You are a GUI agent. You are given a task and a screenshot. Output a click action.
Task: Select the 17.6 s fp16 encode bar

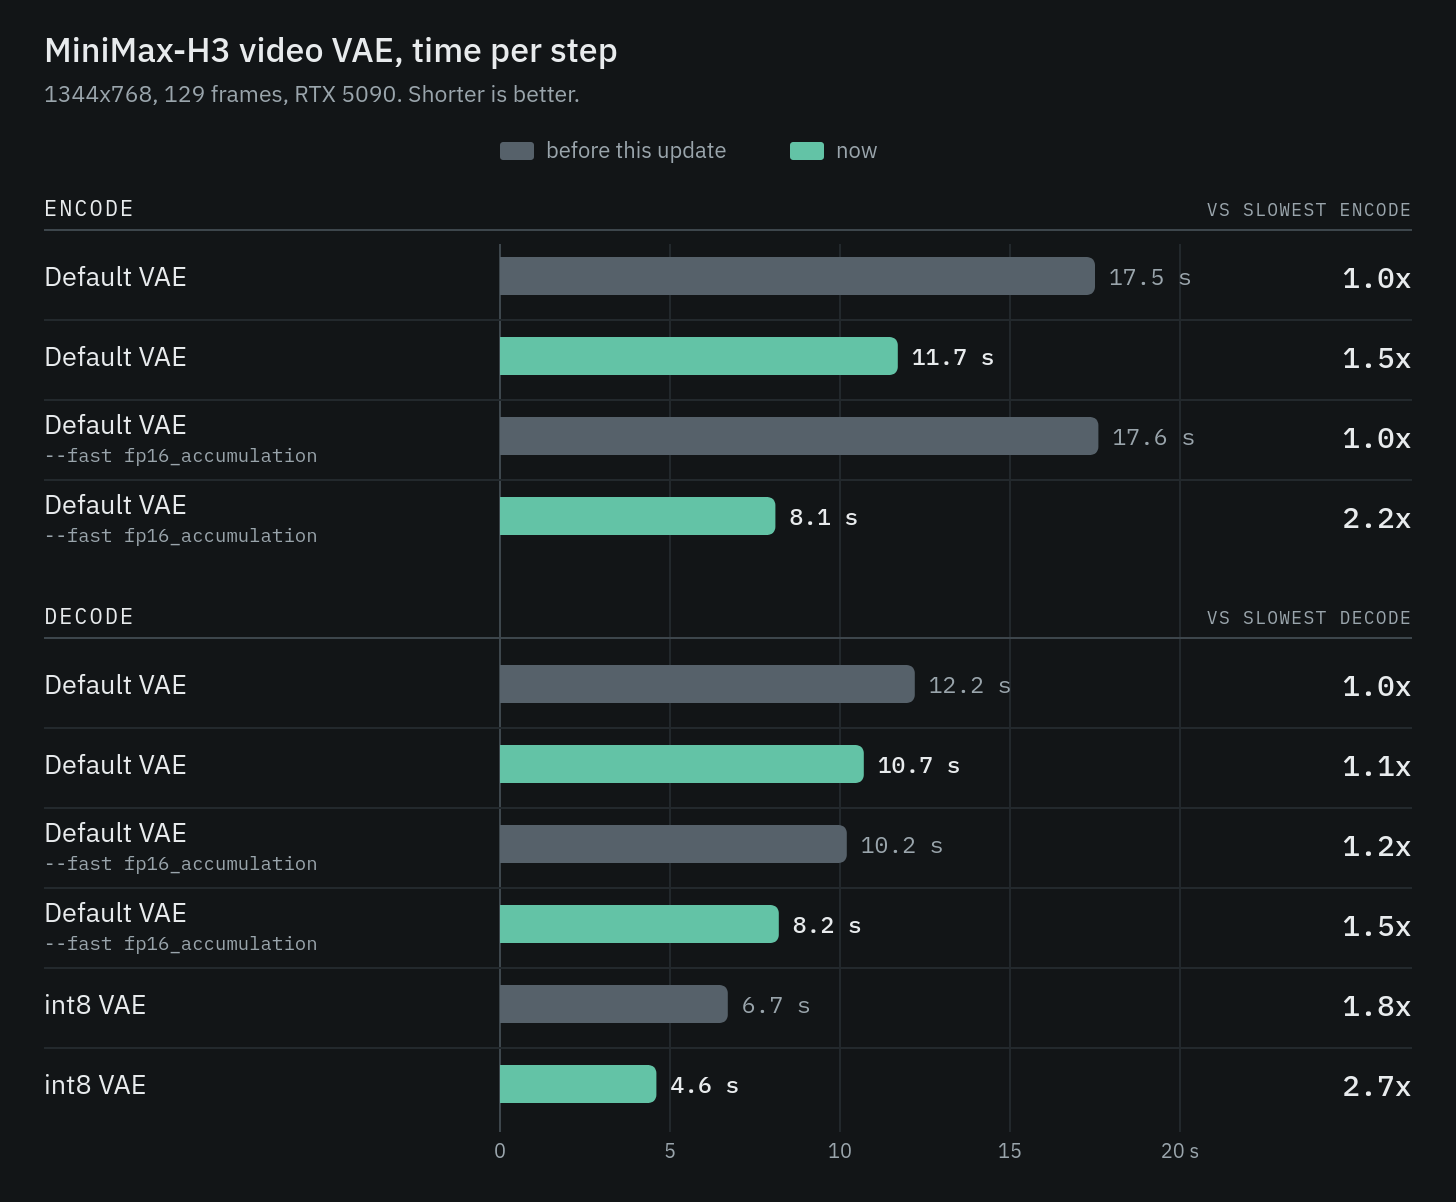799,436
